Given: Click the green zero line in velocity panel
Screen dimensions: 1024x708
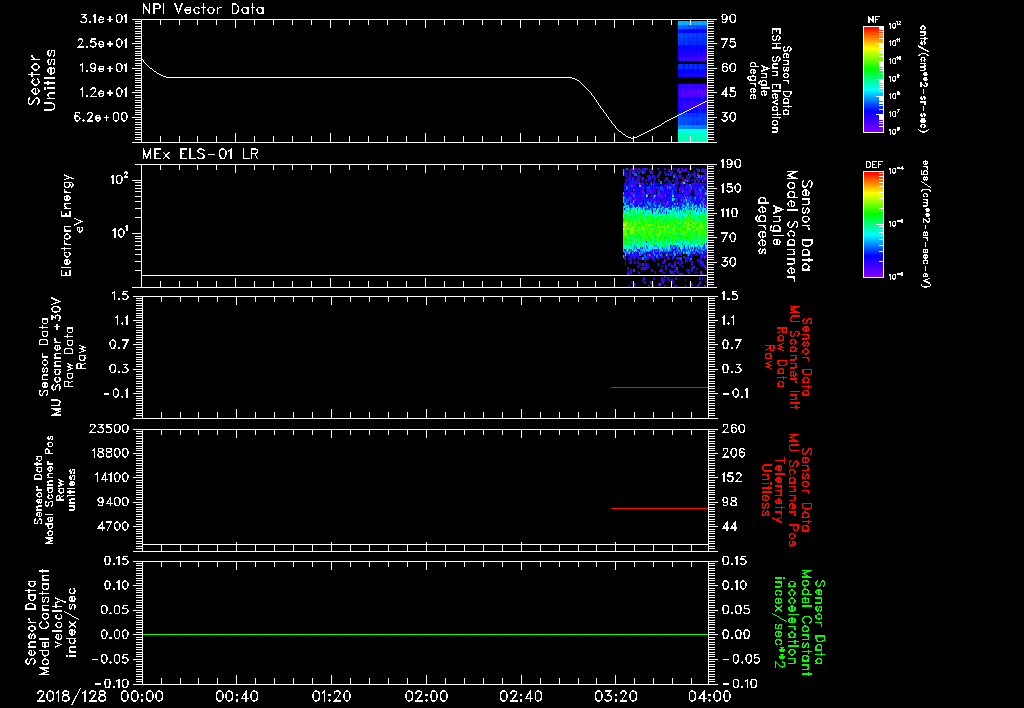Looking at the screenshot, I should (x=424, y=634).
